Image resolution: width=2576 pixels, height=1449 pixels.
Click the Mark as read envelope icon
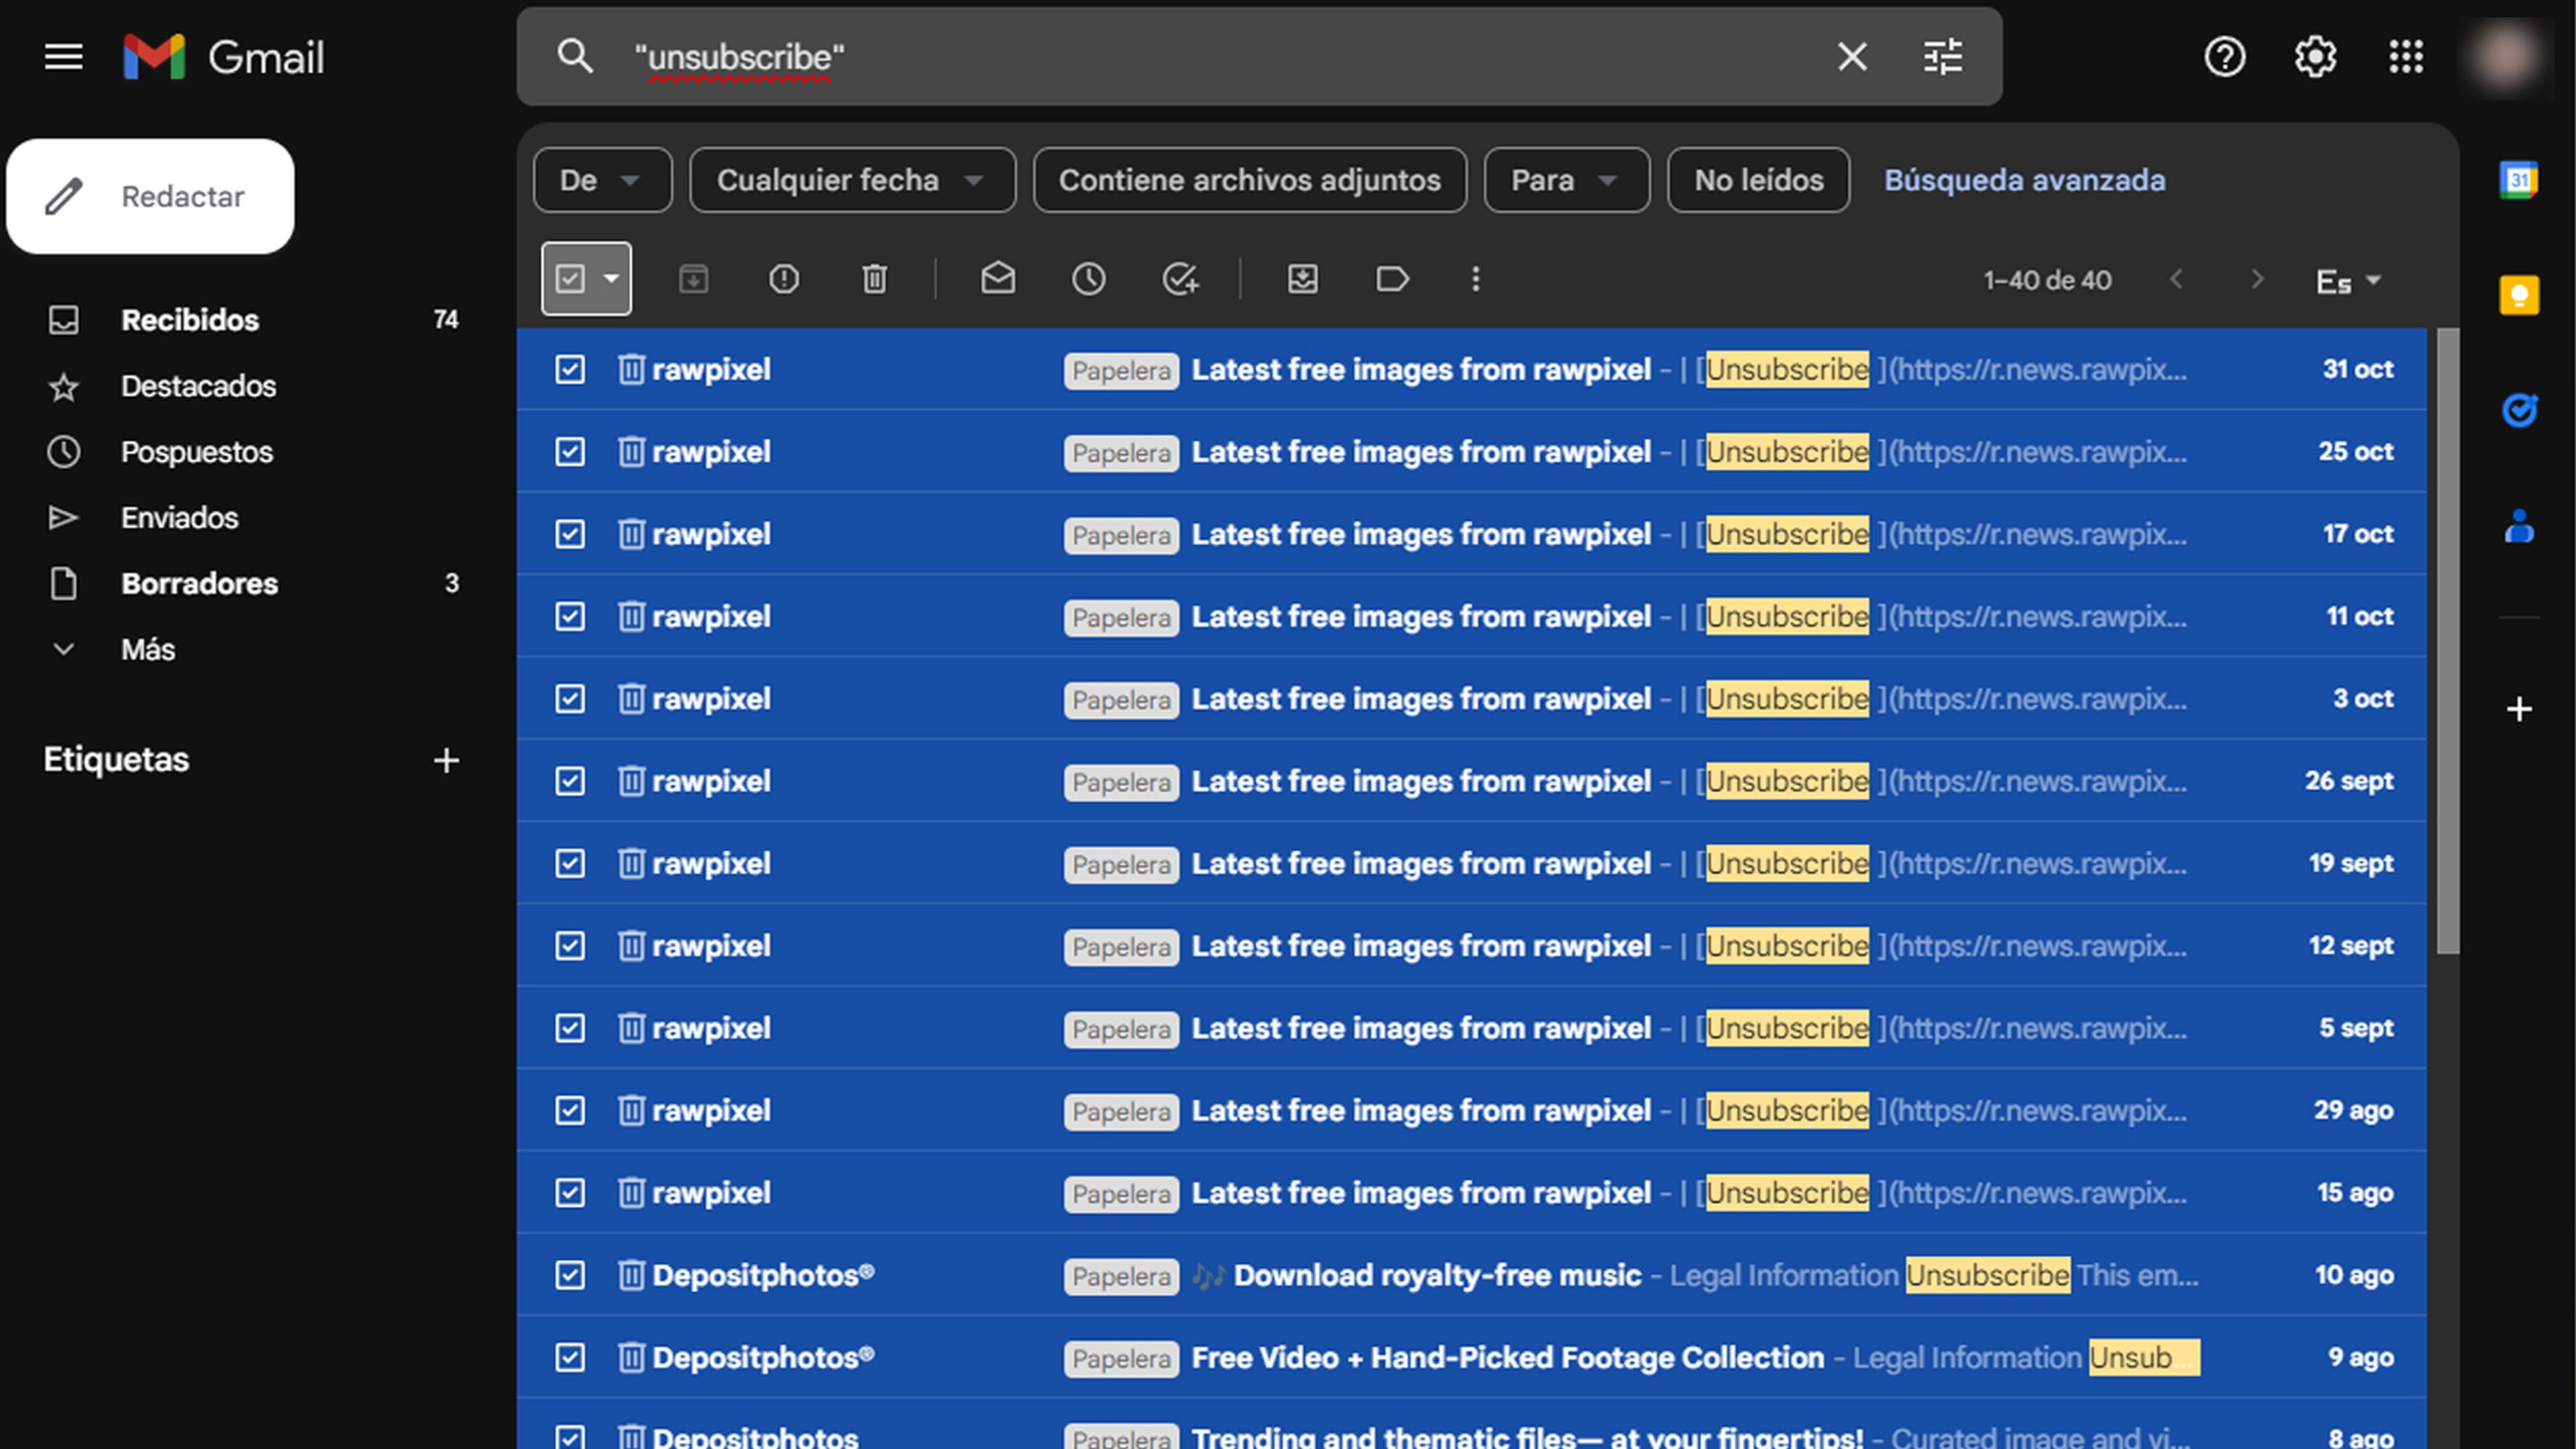pyautogui.click(x=998, y=279)
